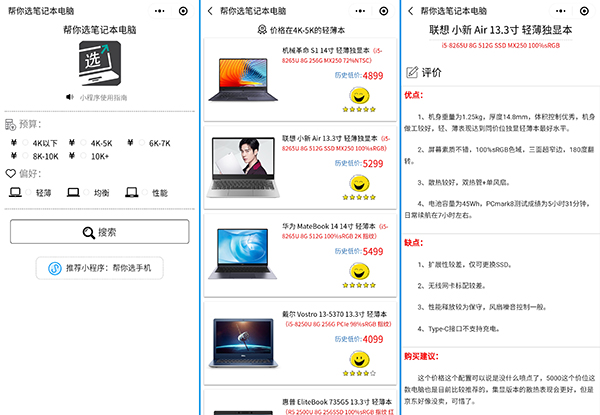Click the laptop icon beside 均衡

coord(73,192)
